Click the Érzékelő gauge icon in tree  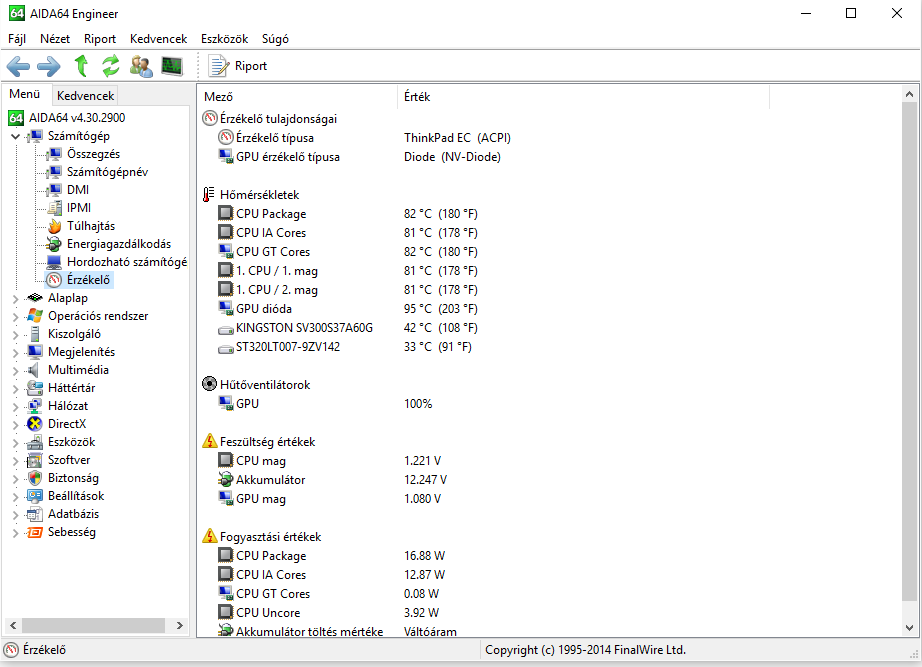point(54,280)
